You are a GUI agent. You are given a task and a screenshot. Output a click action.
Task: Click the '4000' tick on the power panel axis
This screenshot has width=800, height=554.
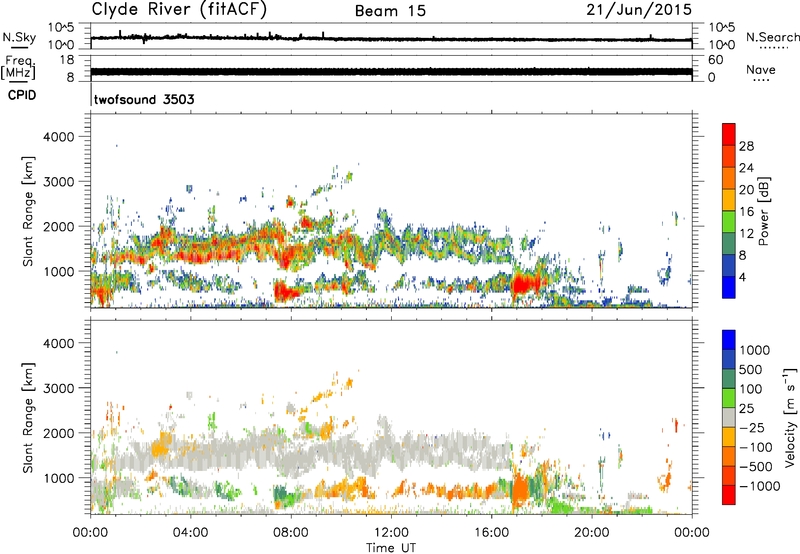(x=58, y=137)
